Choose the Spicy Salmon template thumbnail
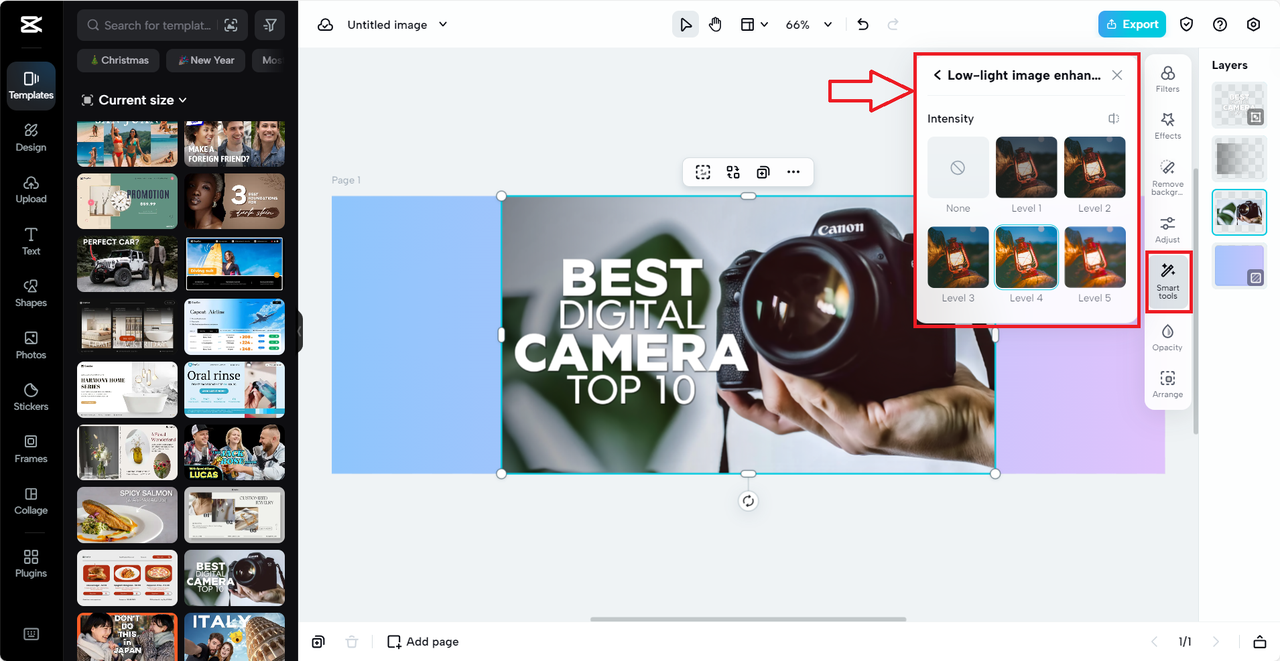Image resolution: width=1280 pixels, height=661 pixels. tap(127, 515)
